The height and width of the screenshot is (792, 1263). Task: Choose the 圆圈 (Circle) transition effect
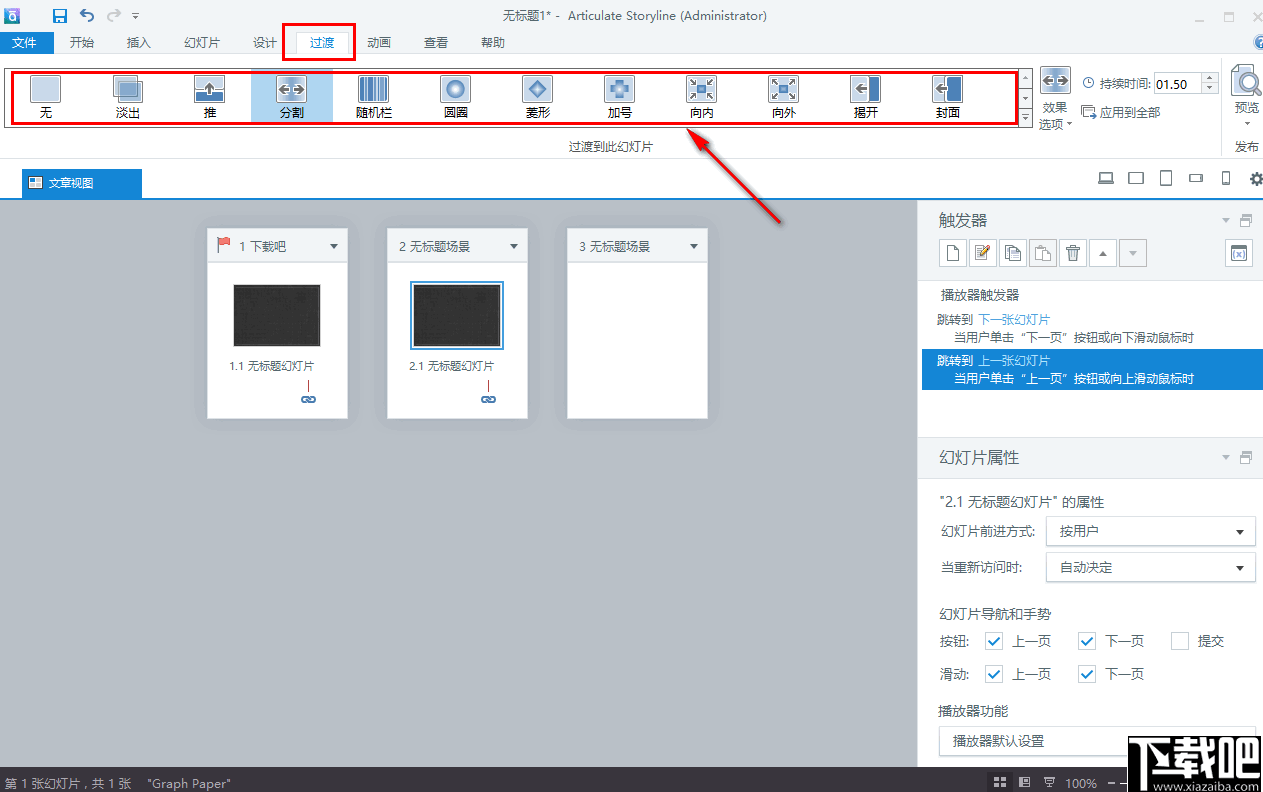click(455, 95)
